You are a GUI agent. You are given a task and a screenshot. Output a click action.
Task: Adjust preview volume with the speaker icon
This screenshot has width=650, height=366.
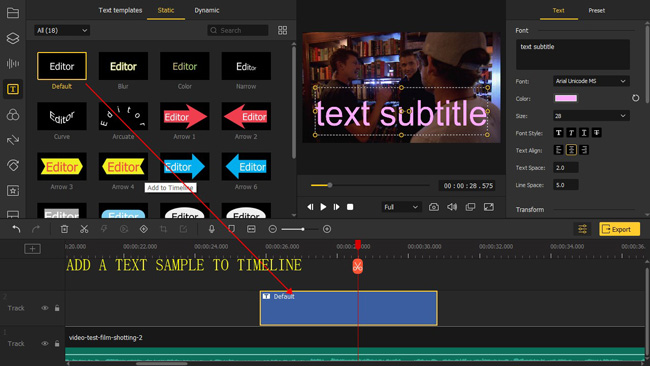click(x=452, y=207)
